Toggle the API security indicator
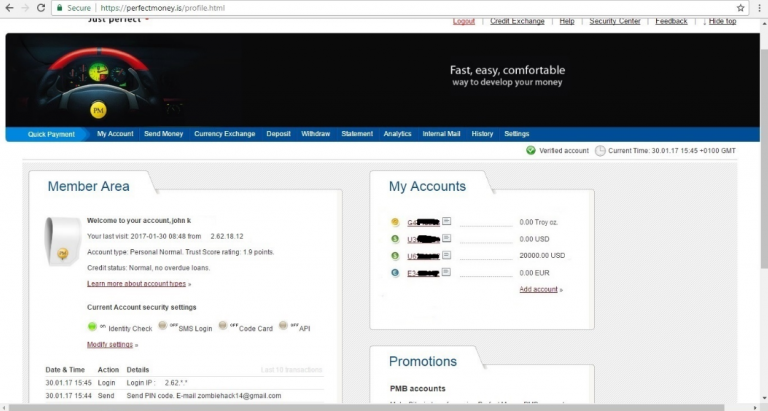Viewport: 768px width, 411px height. click(x=283, y=325)
